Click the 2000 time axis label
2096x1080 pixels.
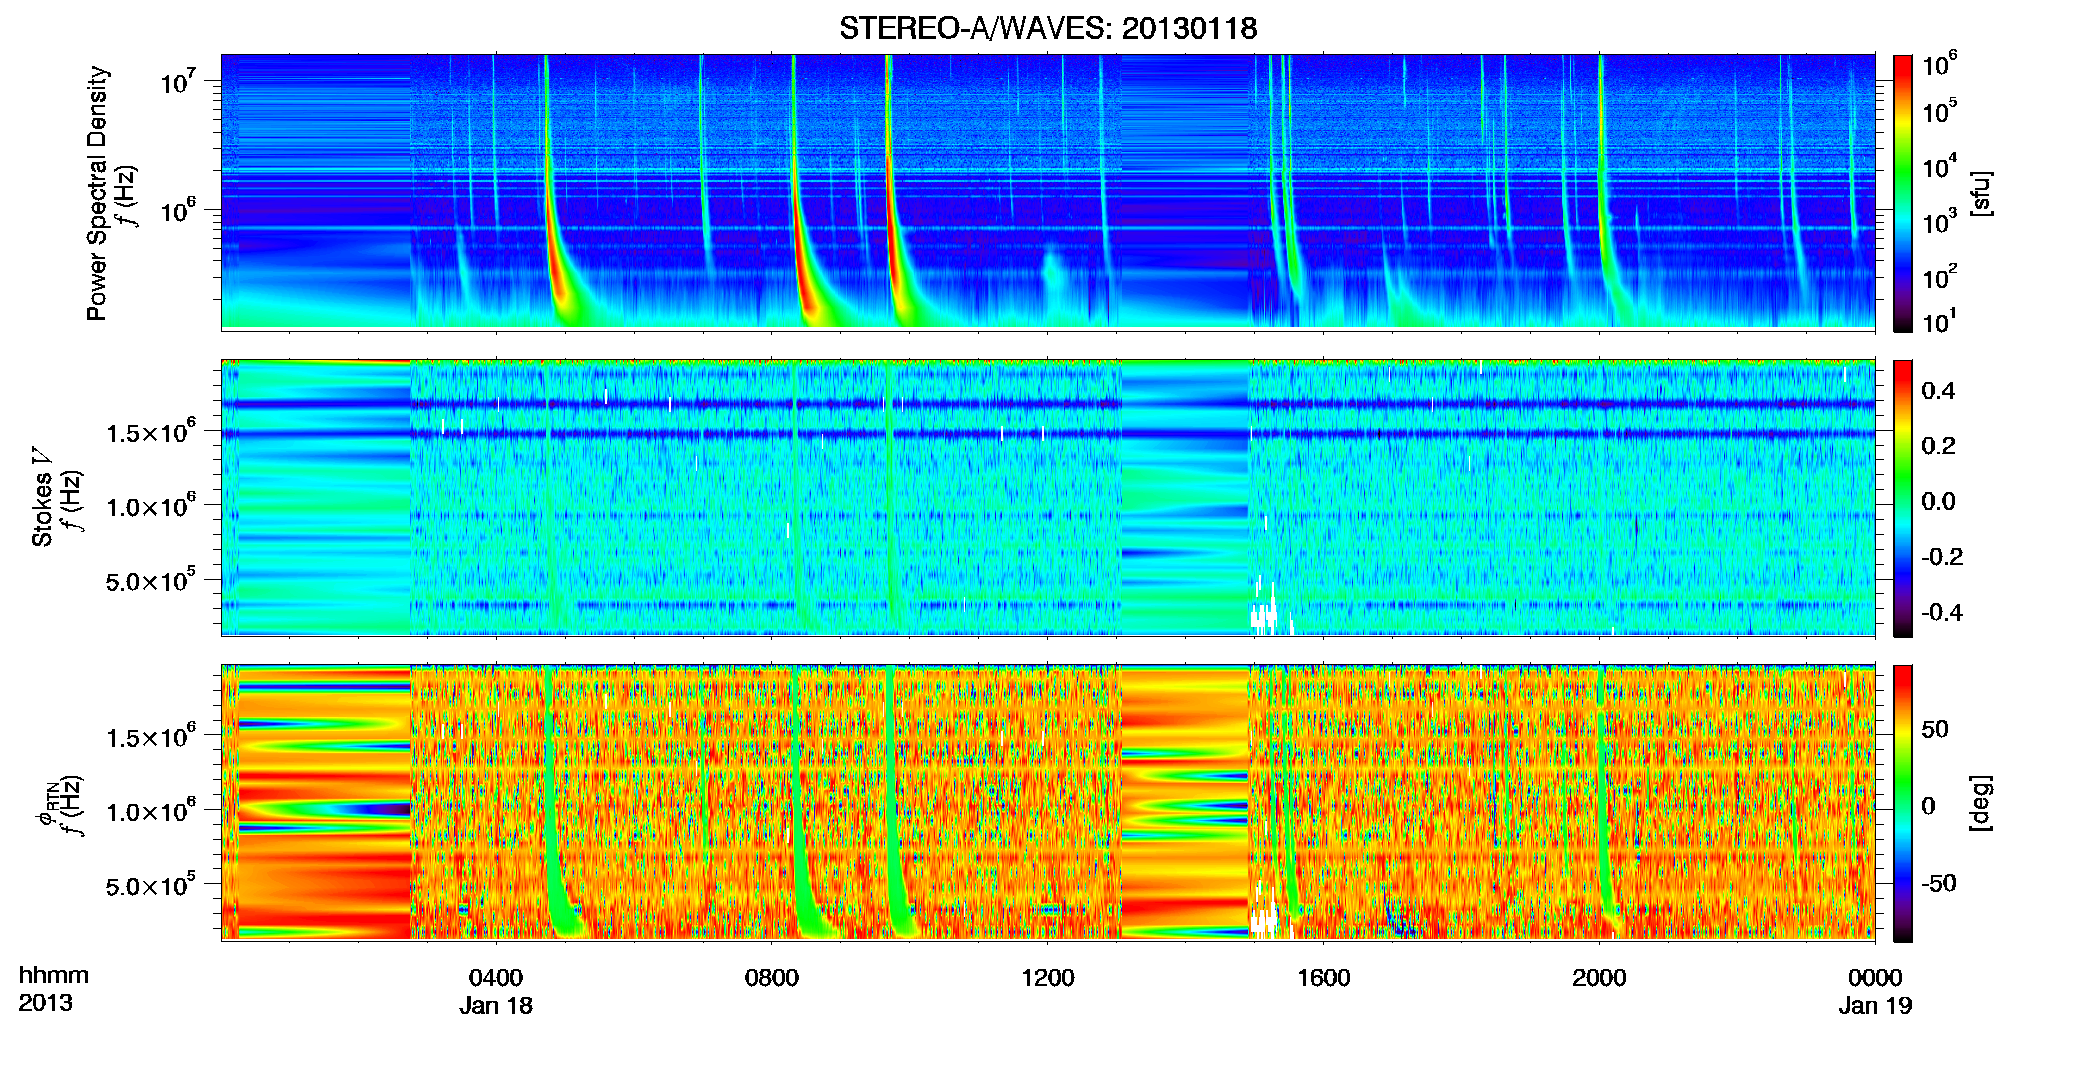click(x=1599, y=978)
